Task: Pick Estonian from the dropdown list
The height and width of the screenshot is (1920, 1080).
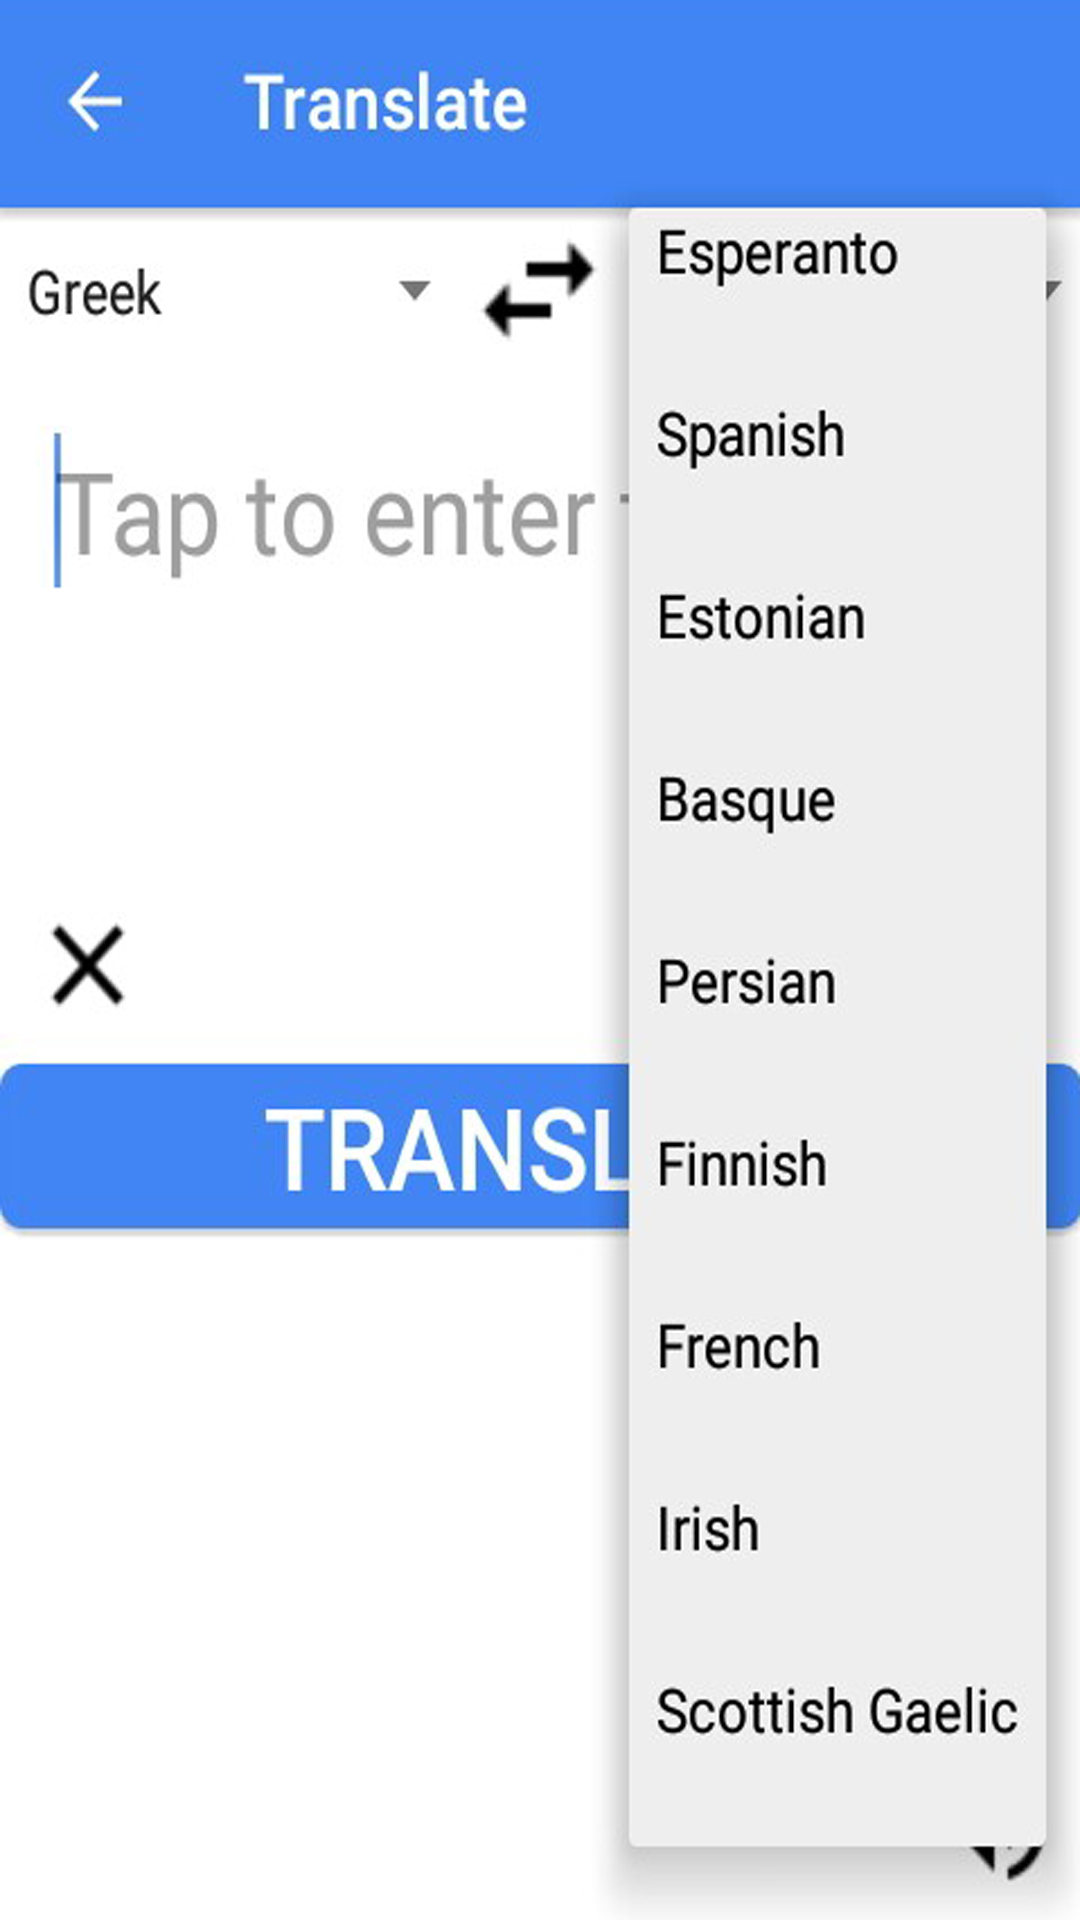Action: tap(761, 618)
